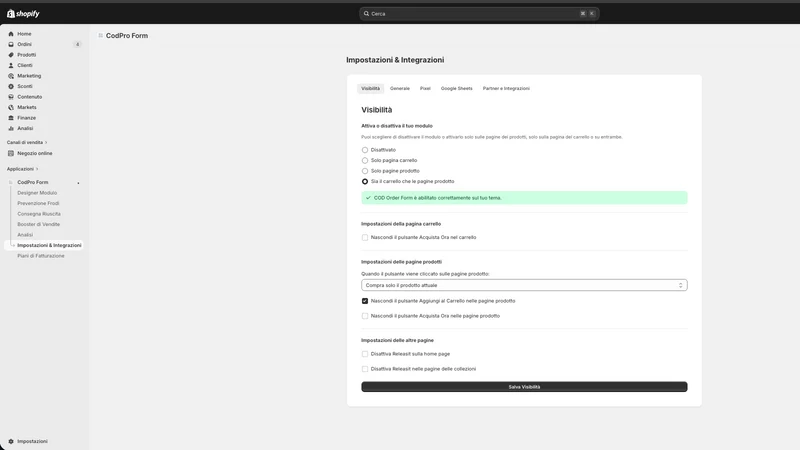This screenshot has width=800, height=450.
Task: Click the Home icon in sidebar
Action: click(x=11, y=34)
